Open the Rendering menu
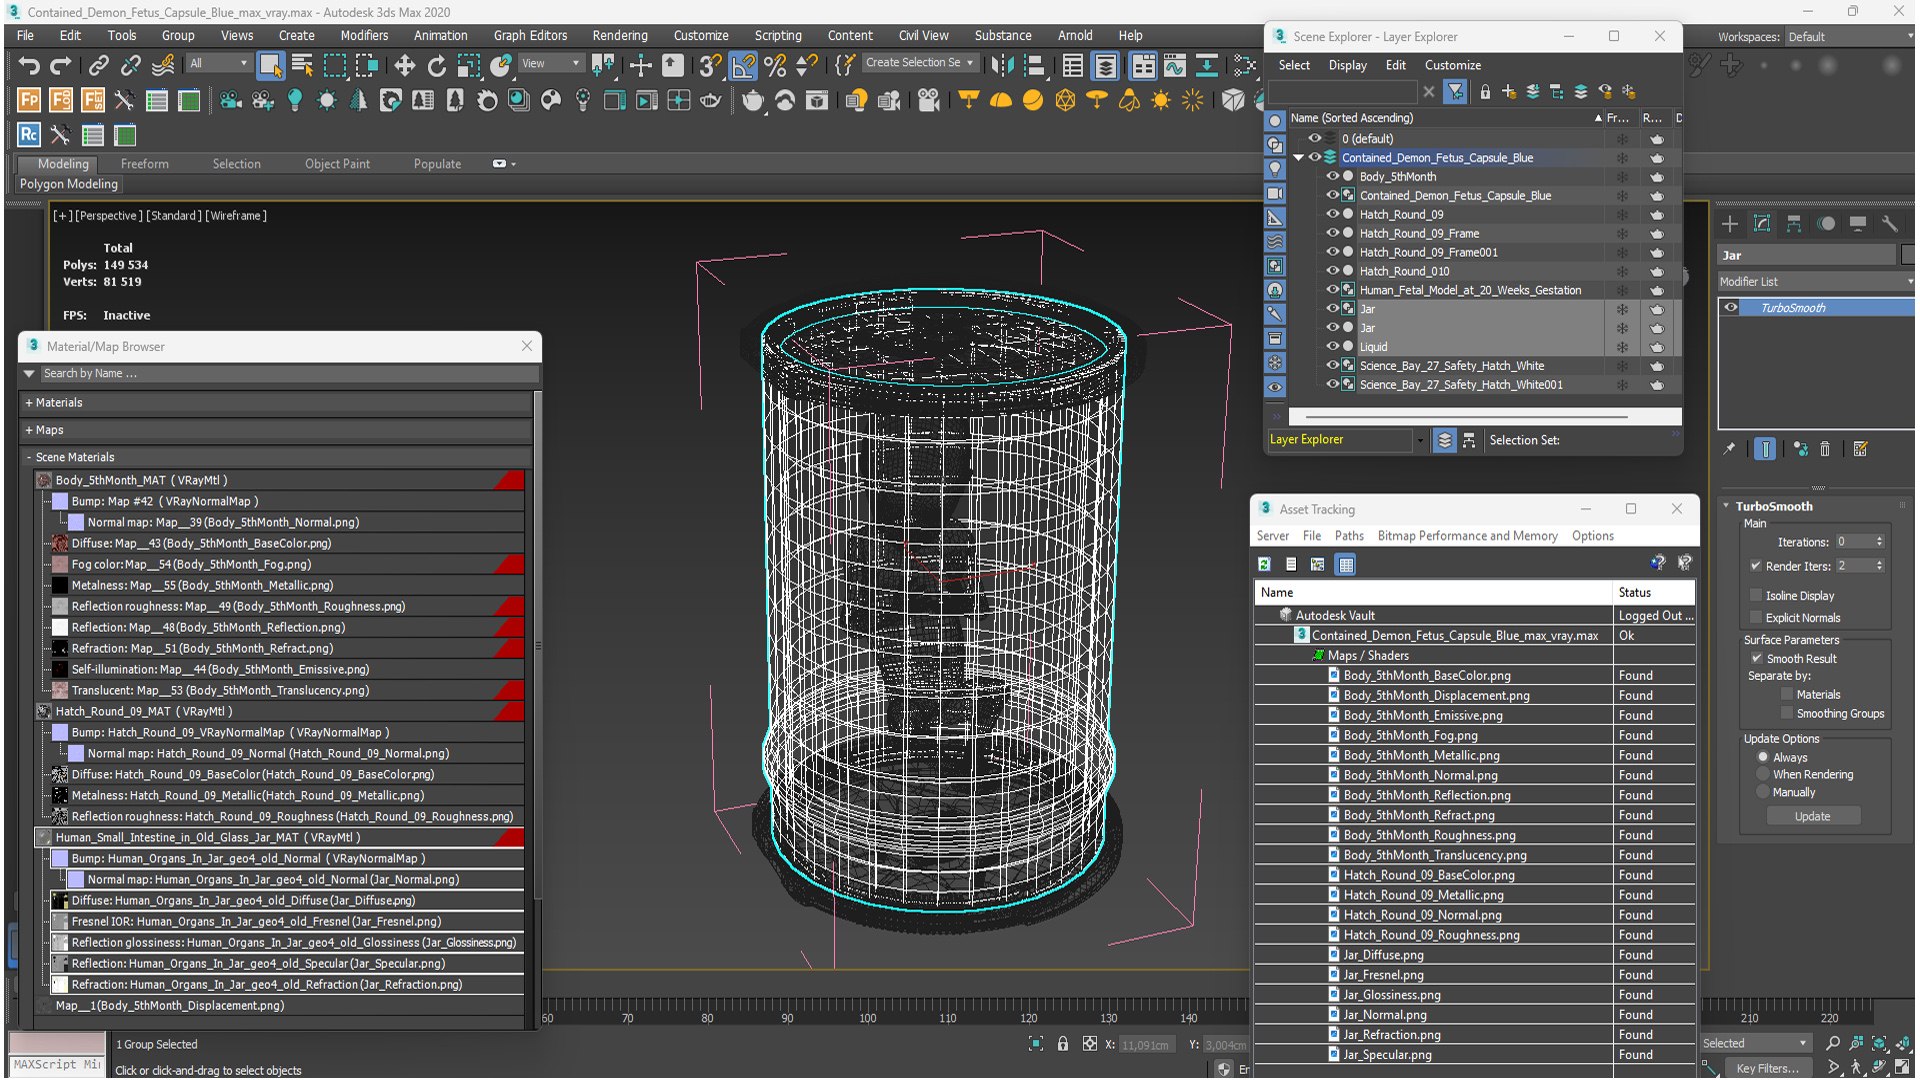Image resolution: width=1920 pixels, height=1080 pixels. 620,35
